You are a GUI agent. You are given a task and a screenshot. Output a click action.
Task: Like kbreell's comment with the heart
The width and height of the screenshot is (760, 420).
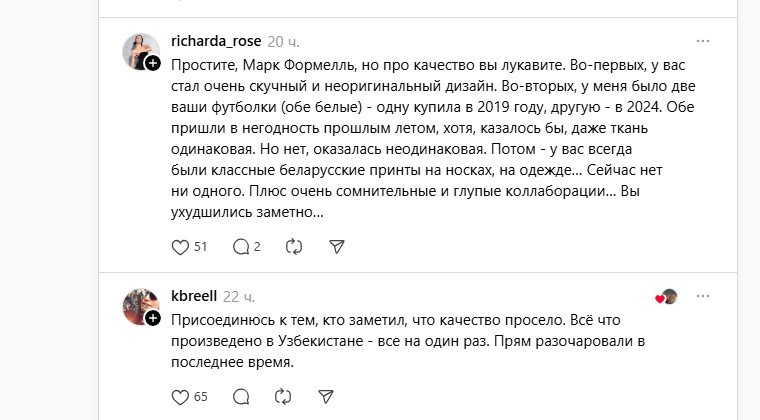point(181,396)
